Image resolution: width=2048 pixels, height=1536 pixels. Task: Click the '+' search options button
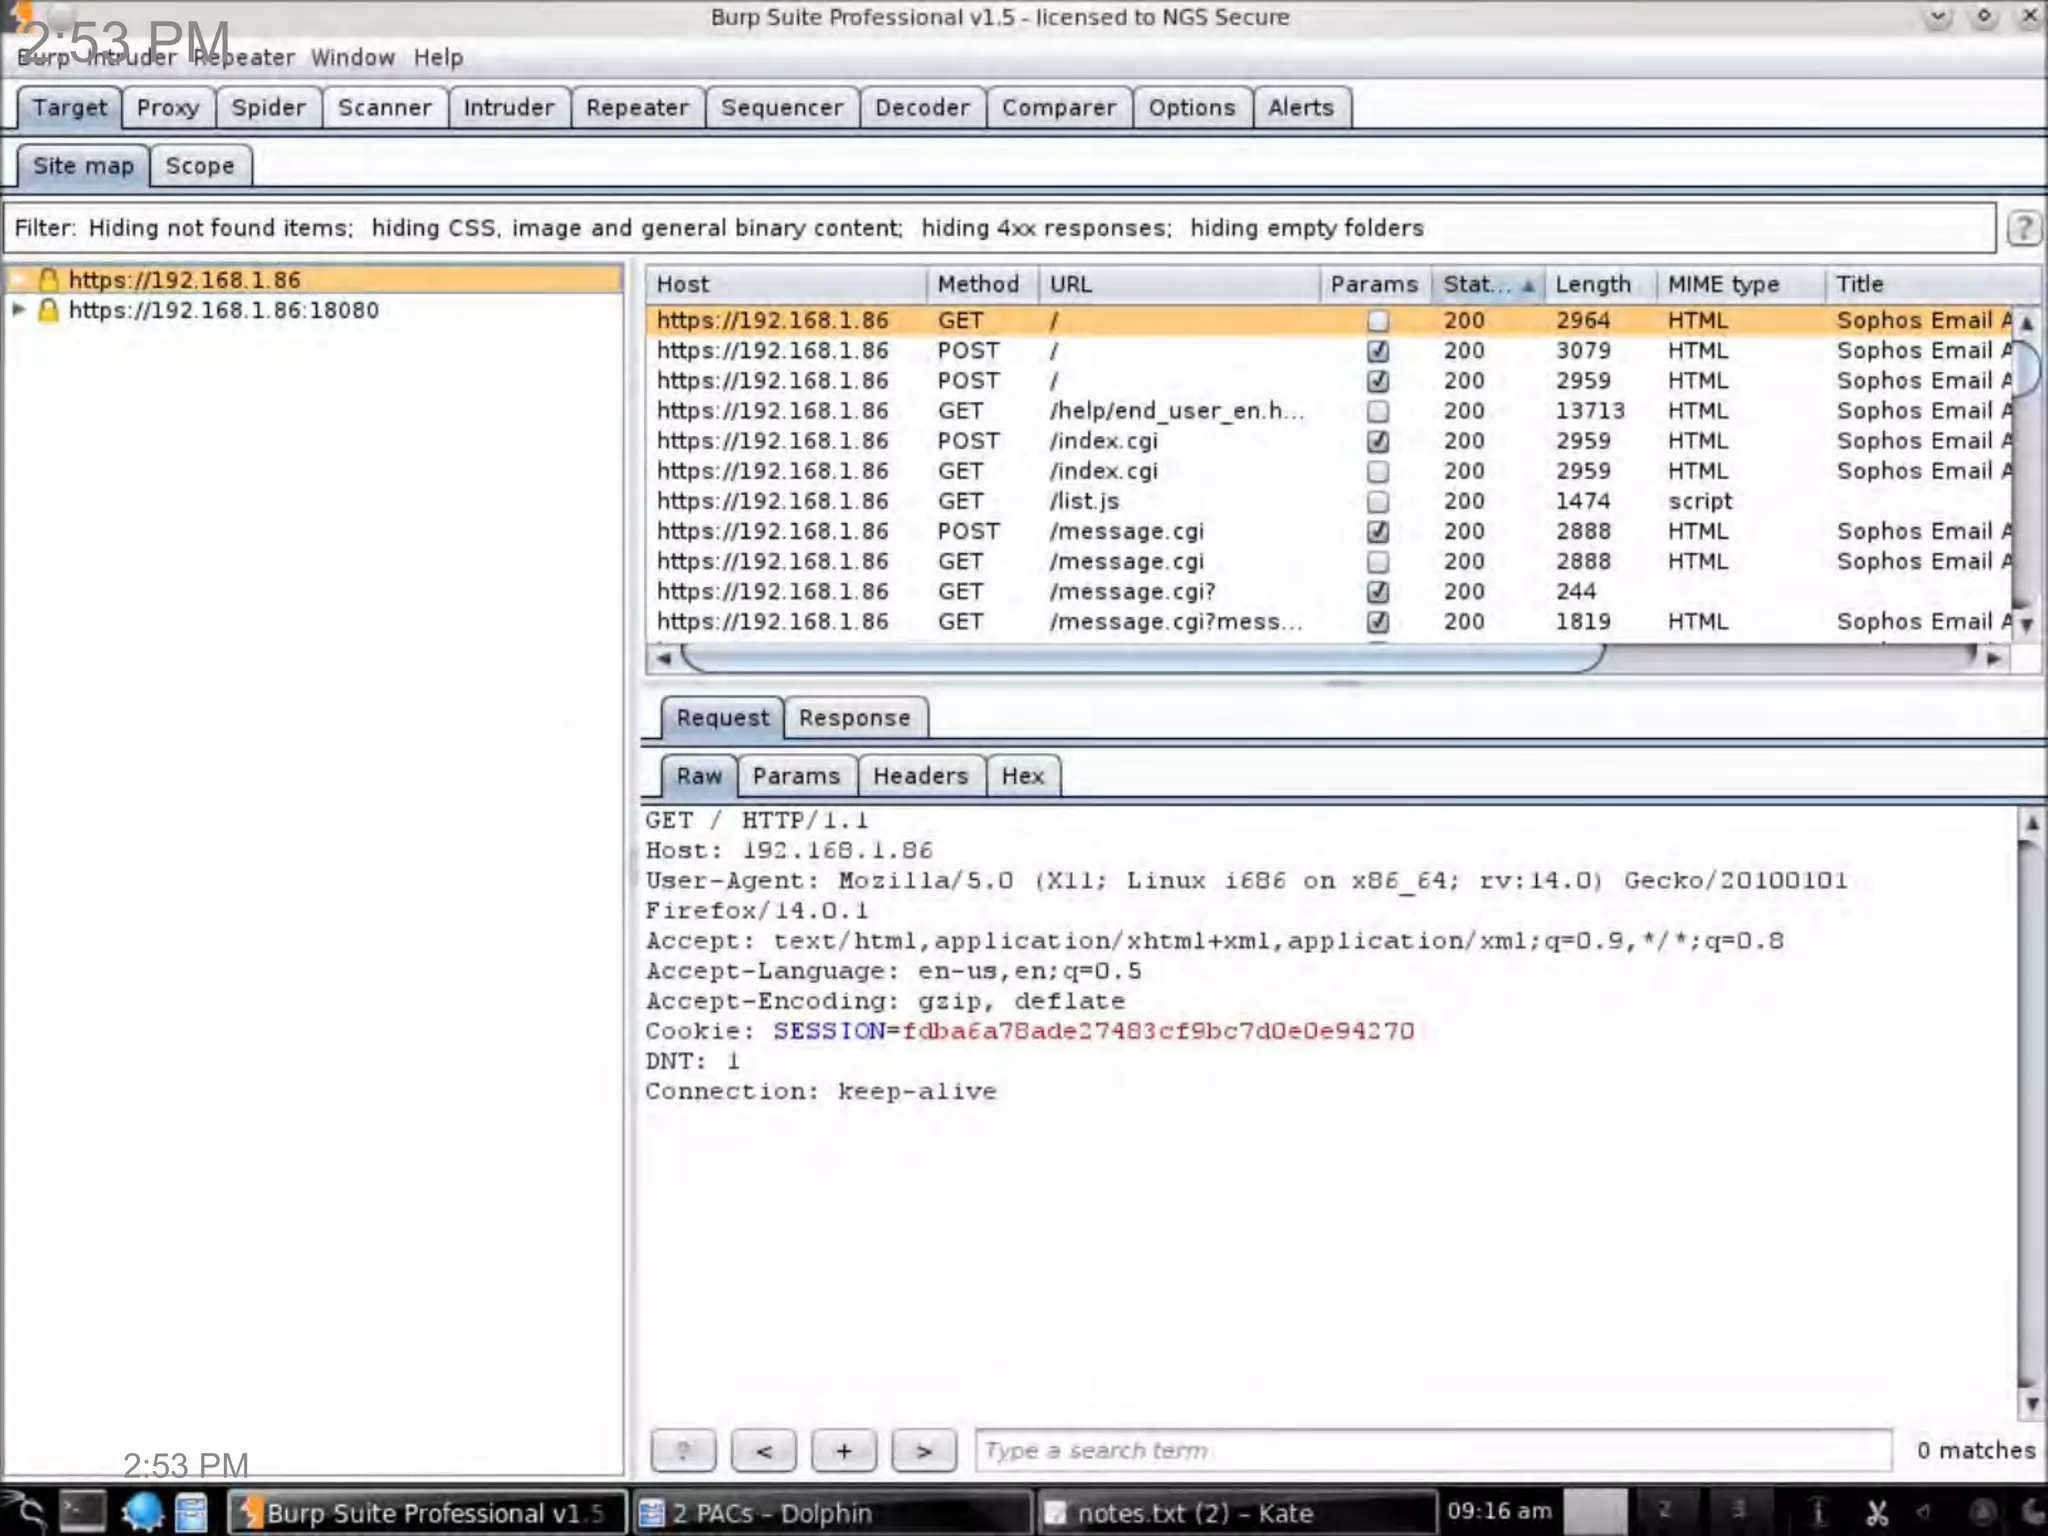pos(844,1450)
